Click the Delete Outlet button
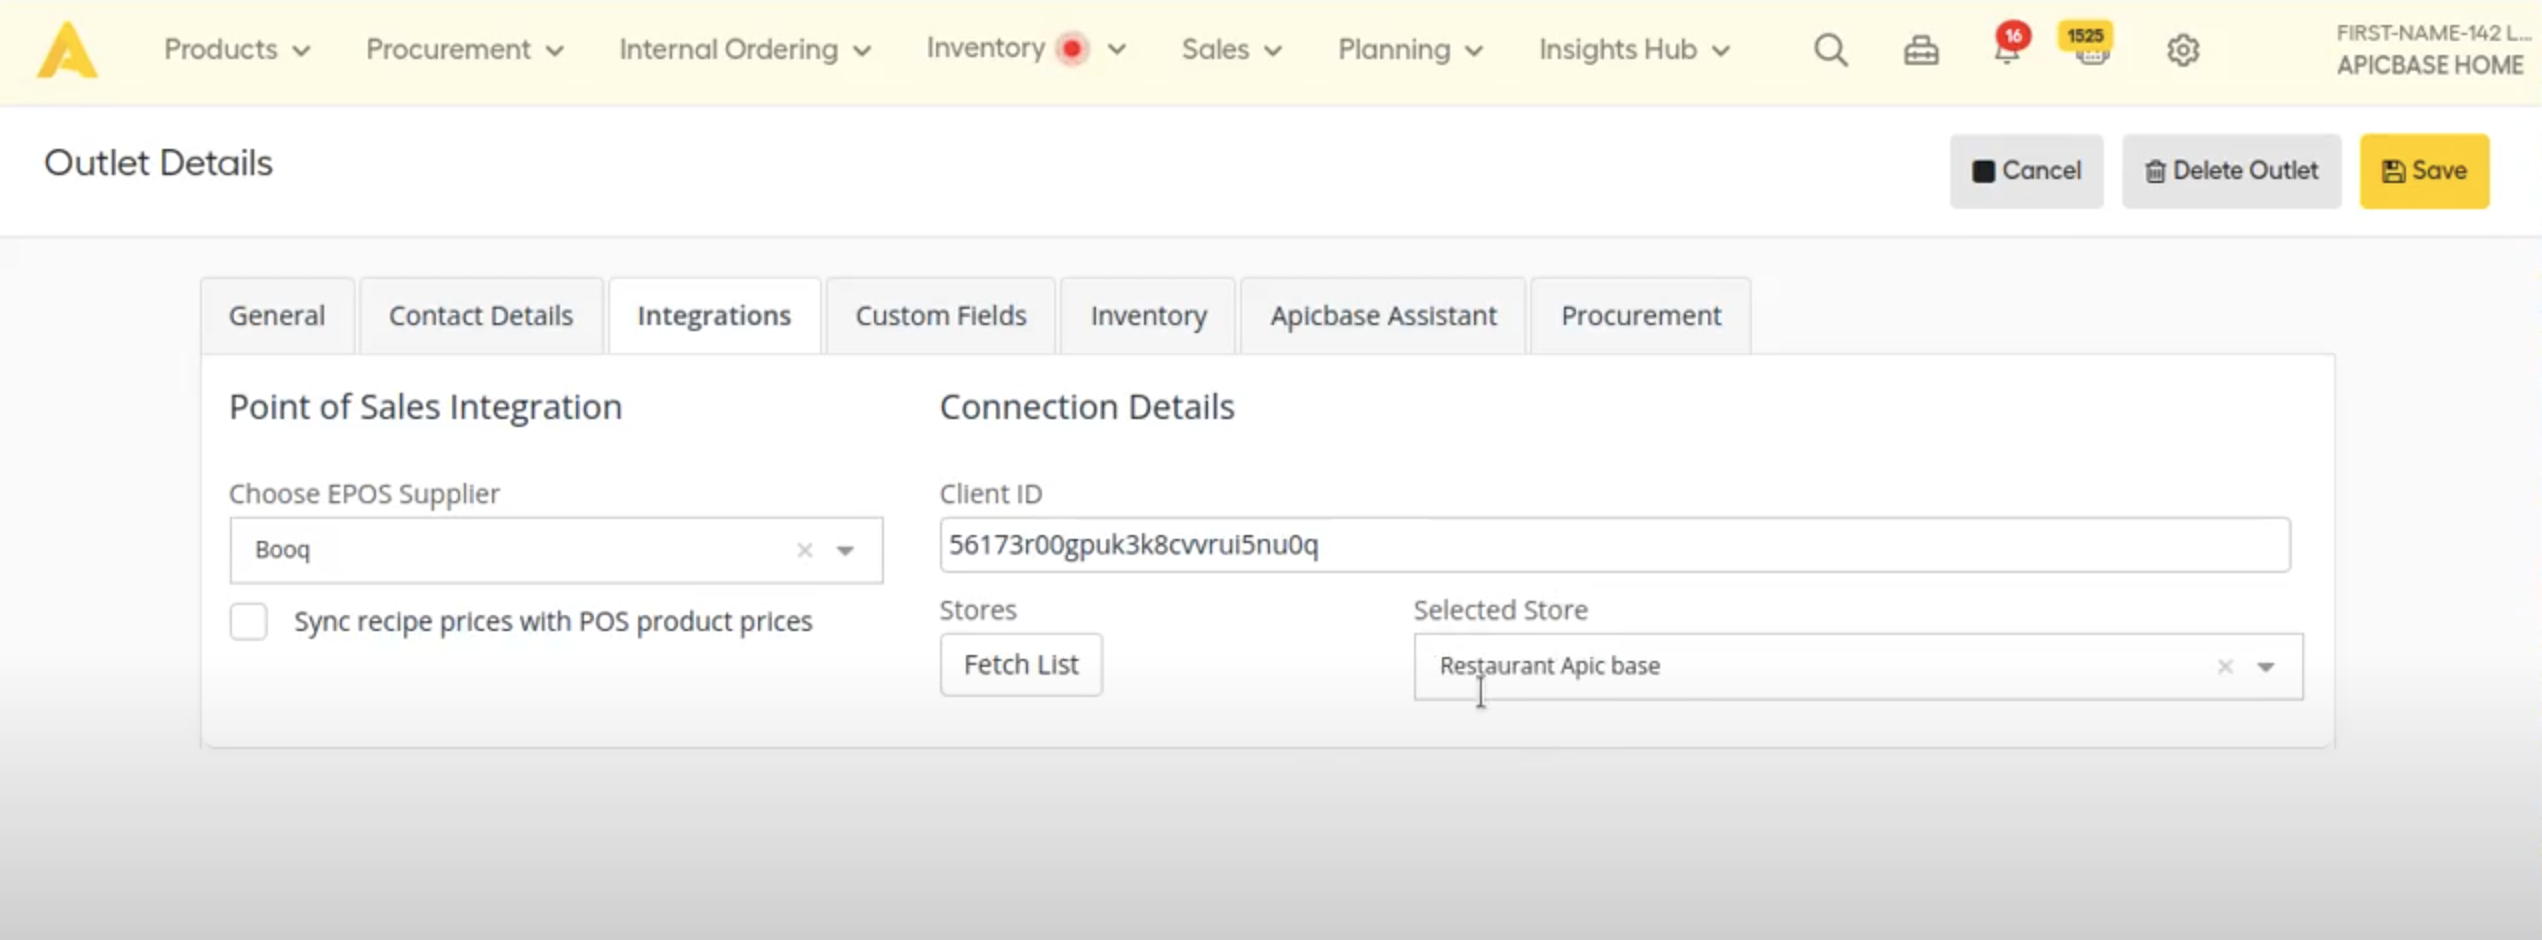 coord(2231,171)
